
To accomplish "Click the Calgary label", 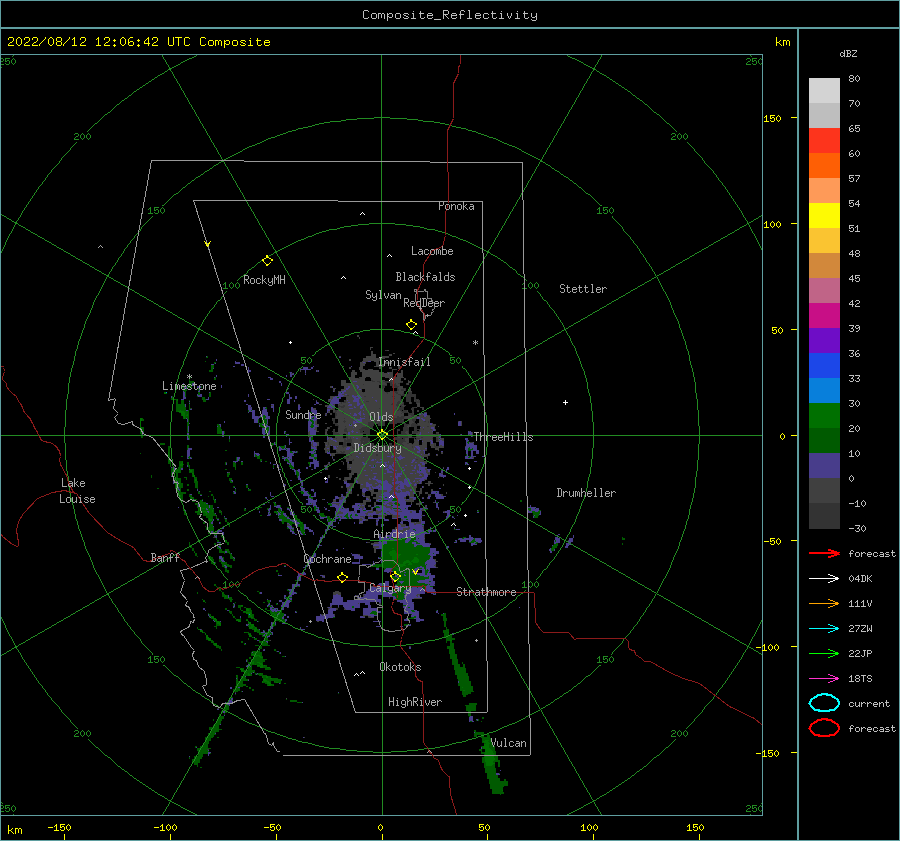I will tap(390, 588).
